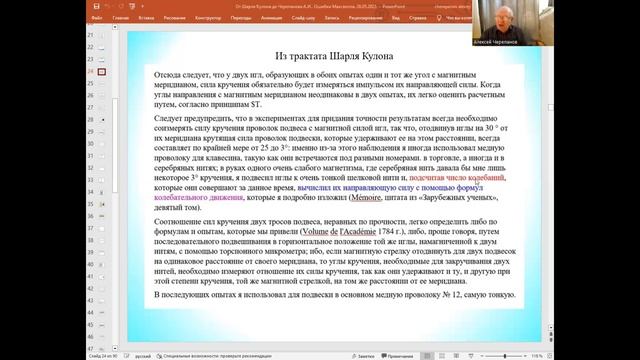Click the slide title 'Из трактата Шарля Кулона'
The image size is (640, 360).
coord(334,56)
